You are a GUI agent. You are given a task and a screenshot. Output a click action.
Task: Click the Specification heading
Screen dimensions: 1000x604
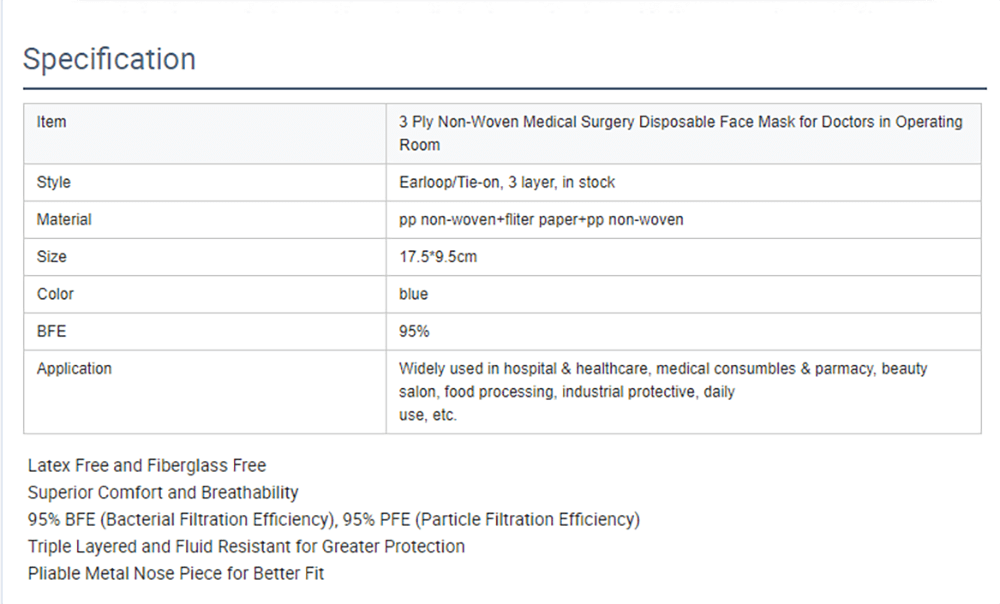[109, 59]
